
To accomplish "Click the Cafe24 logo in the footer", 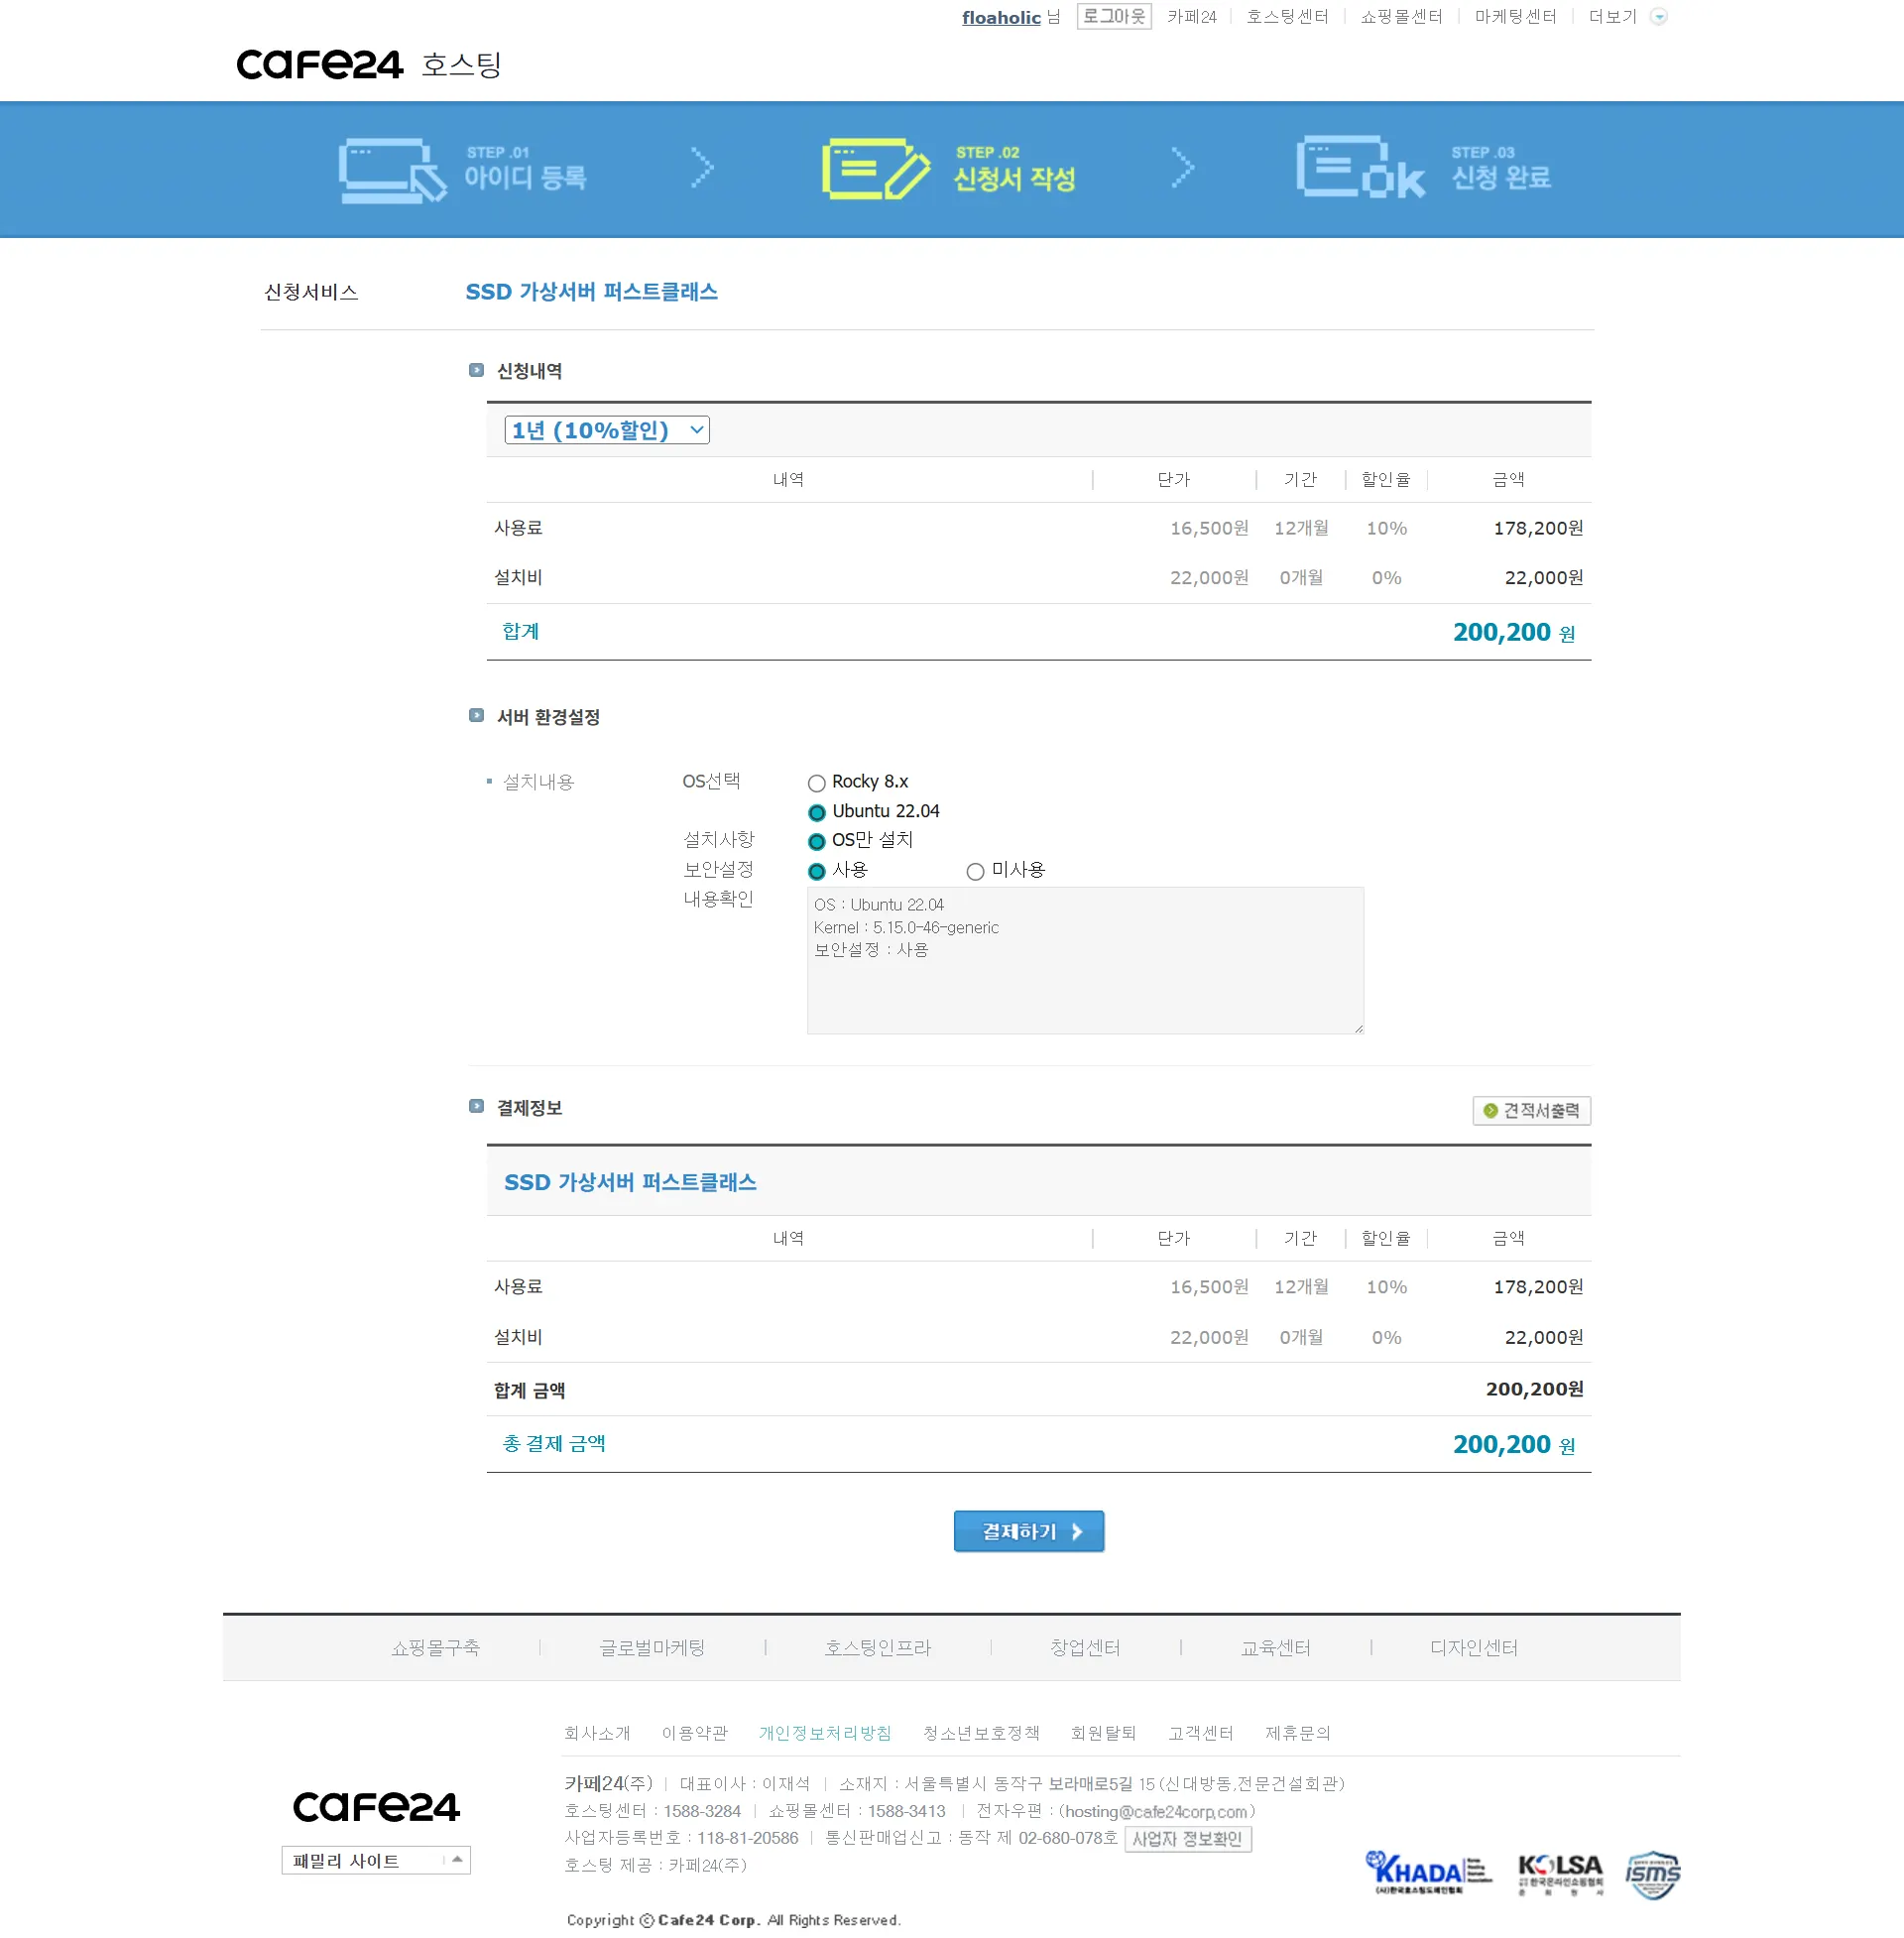I will click(376, 1806).
